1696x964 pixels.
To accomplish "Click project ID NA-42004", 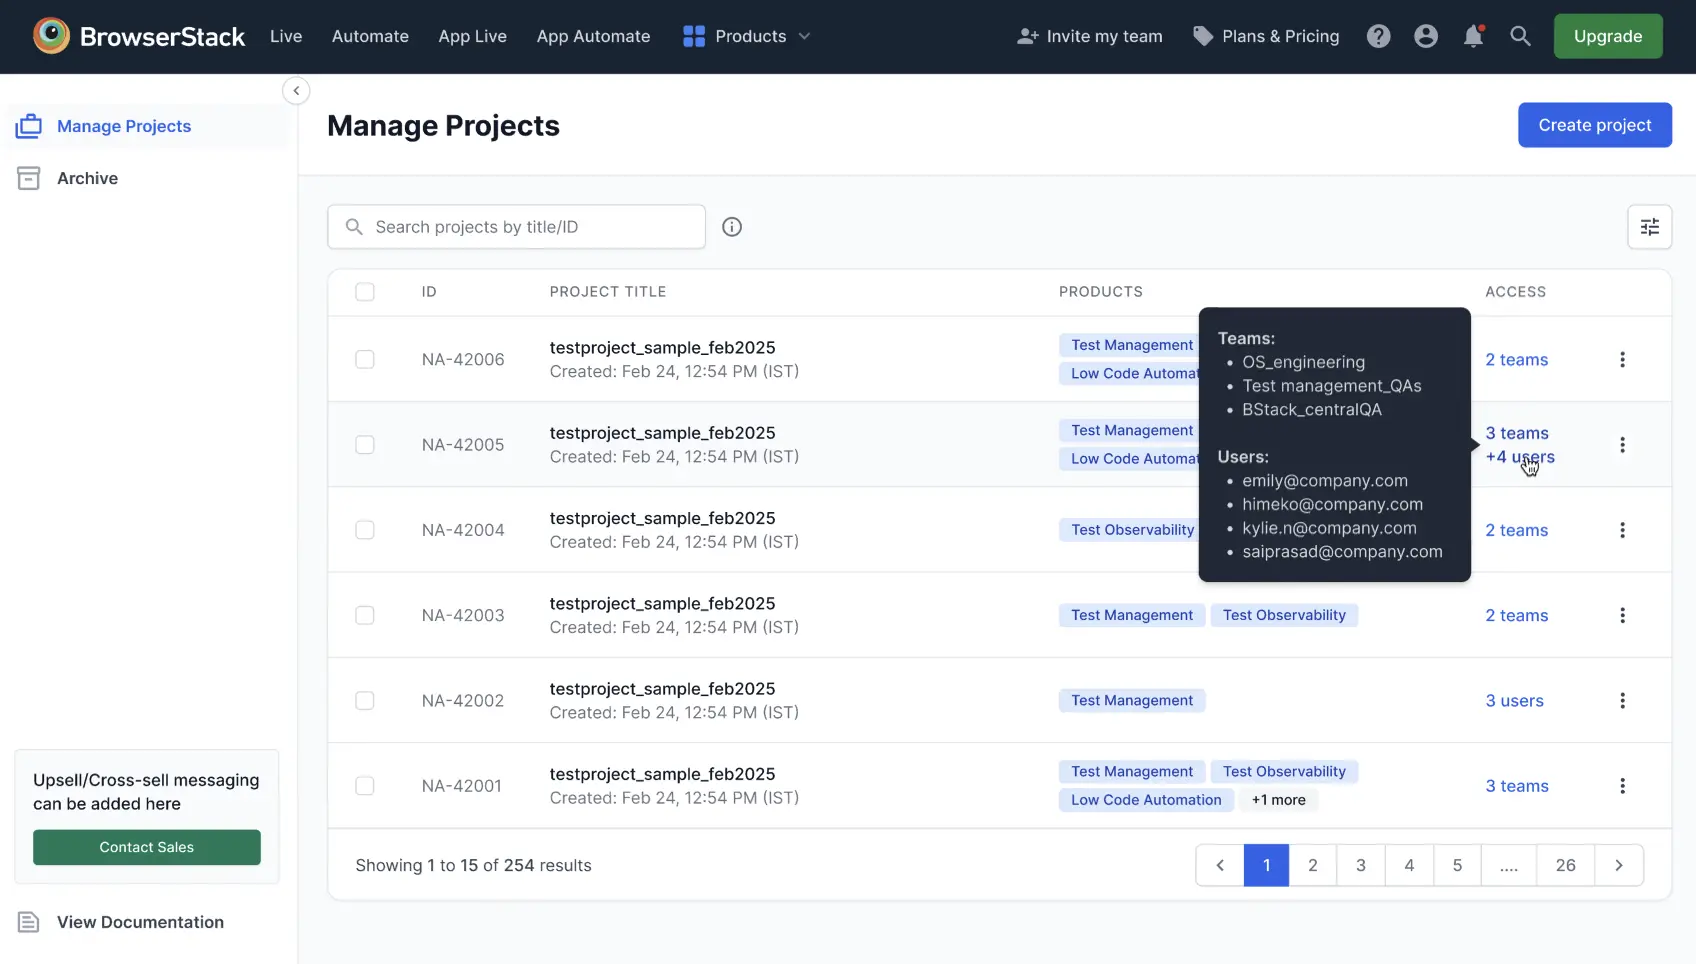I will click(x=463, y=530).
